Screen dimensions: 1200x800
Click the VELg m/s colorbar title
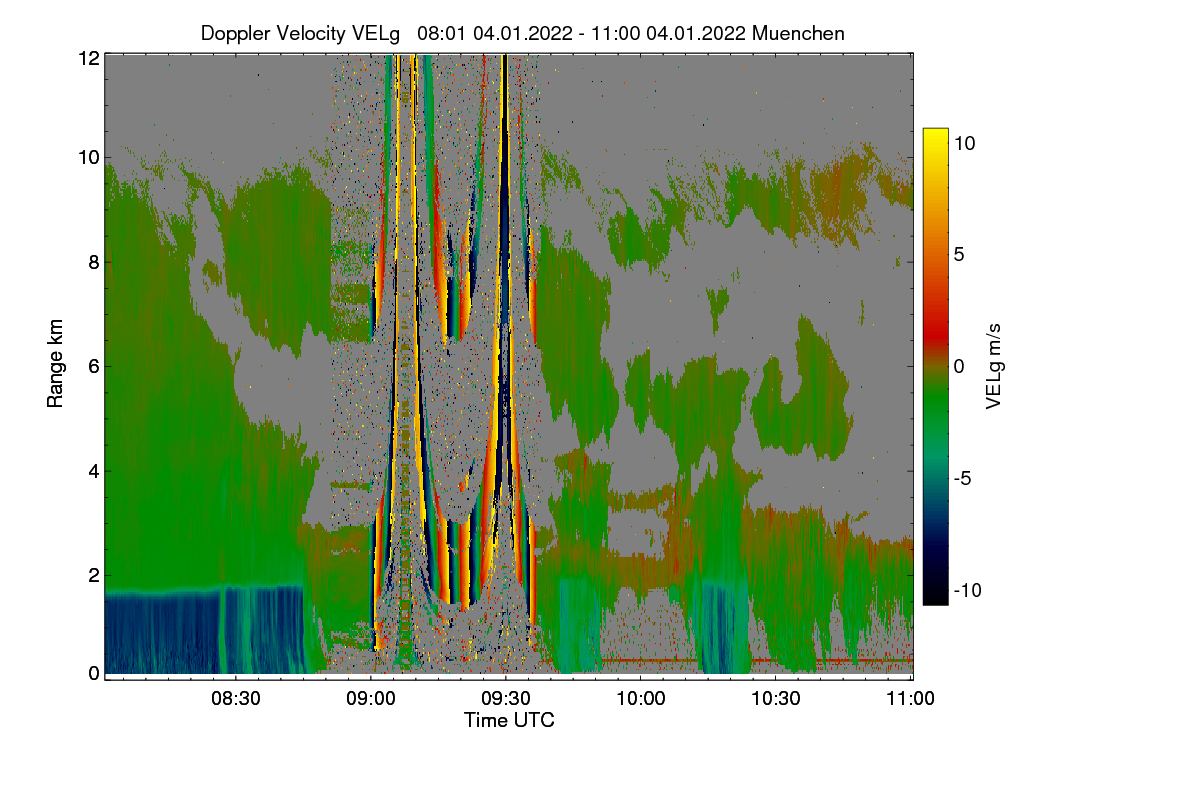pyautogui.click(x=994, y=366)
